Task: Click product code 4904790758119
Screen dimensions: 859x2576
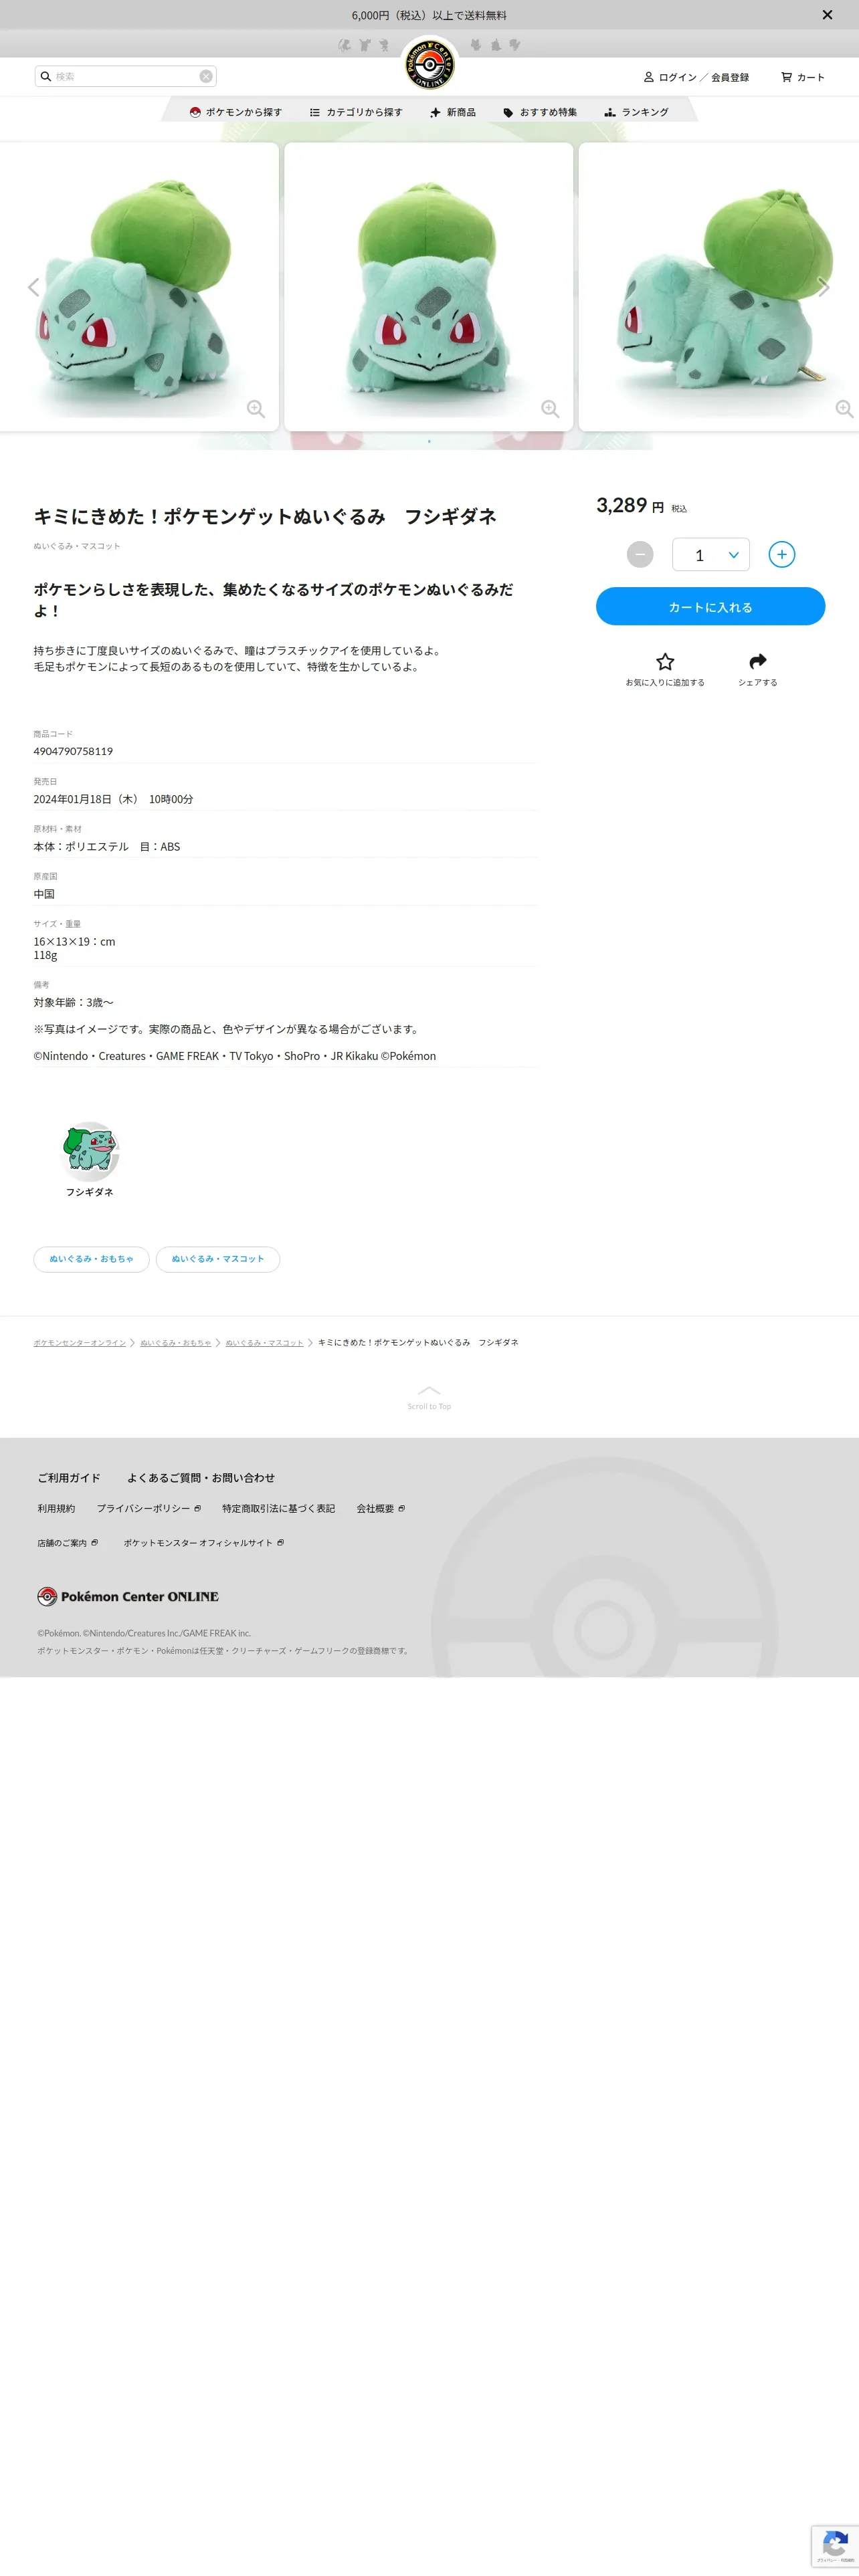Action: tap(73, 751)
